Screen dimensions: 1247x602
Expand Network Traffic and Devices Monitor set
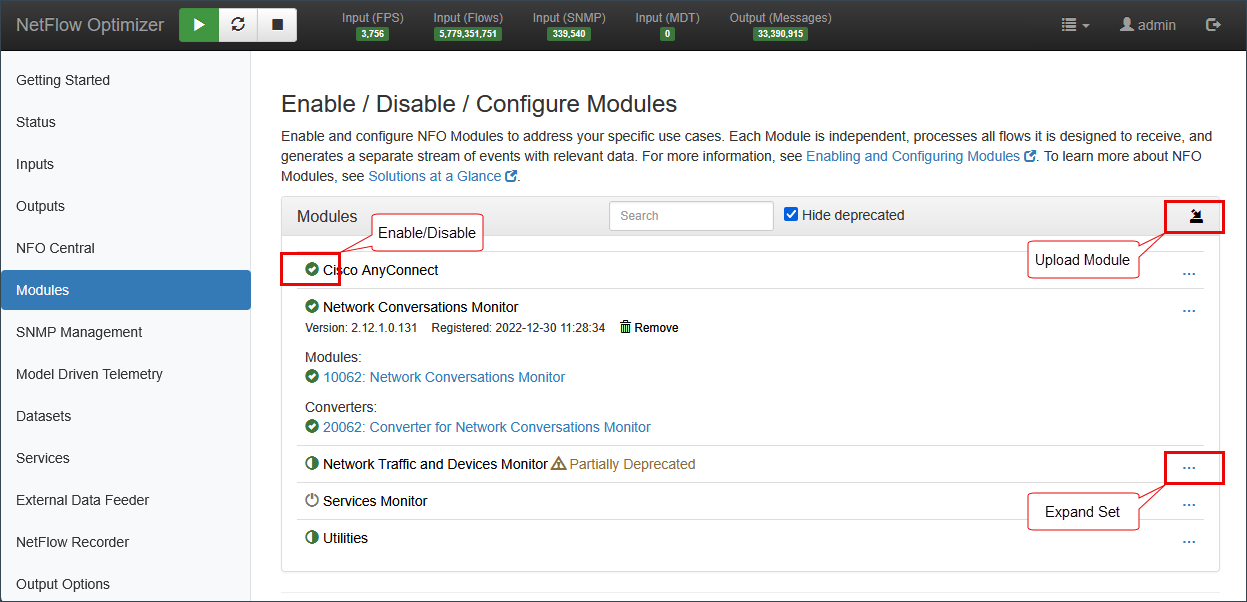1189,467
